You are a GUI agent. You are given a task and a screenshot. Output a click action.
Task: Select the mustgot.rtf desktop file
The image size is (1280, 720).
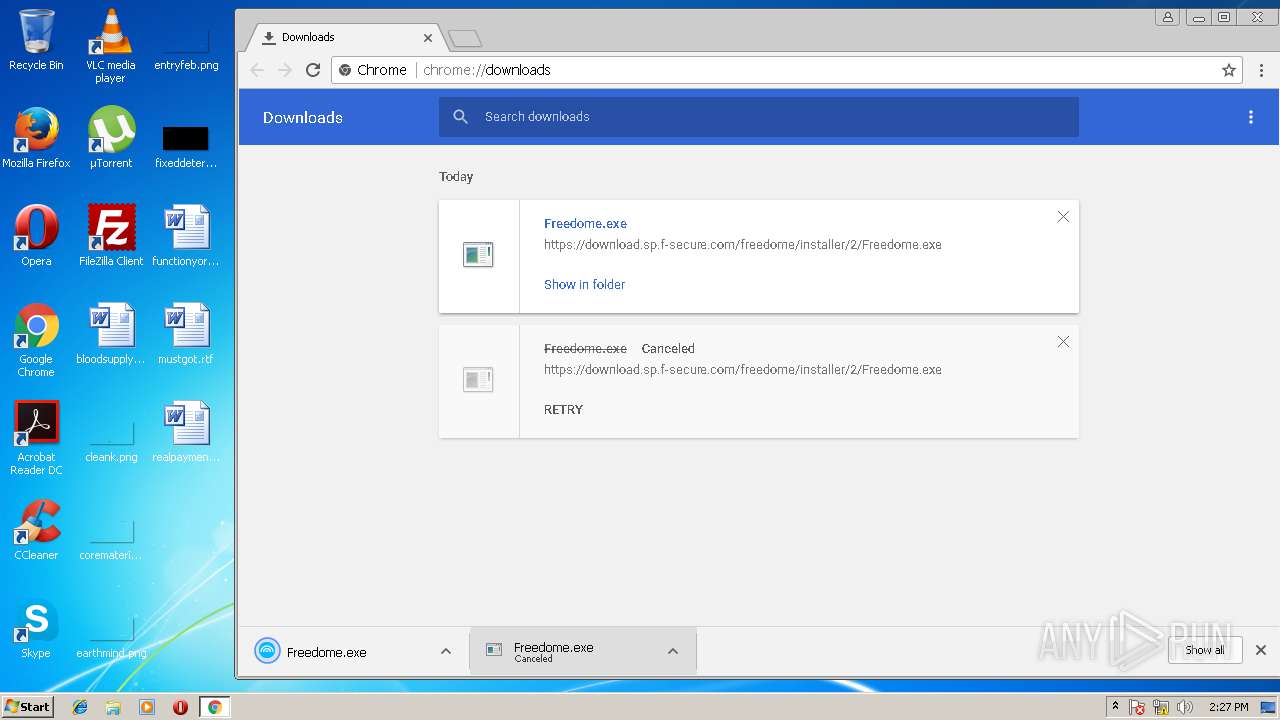coord(186,333)
